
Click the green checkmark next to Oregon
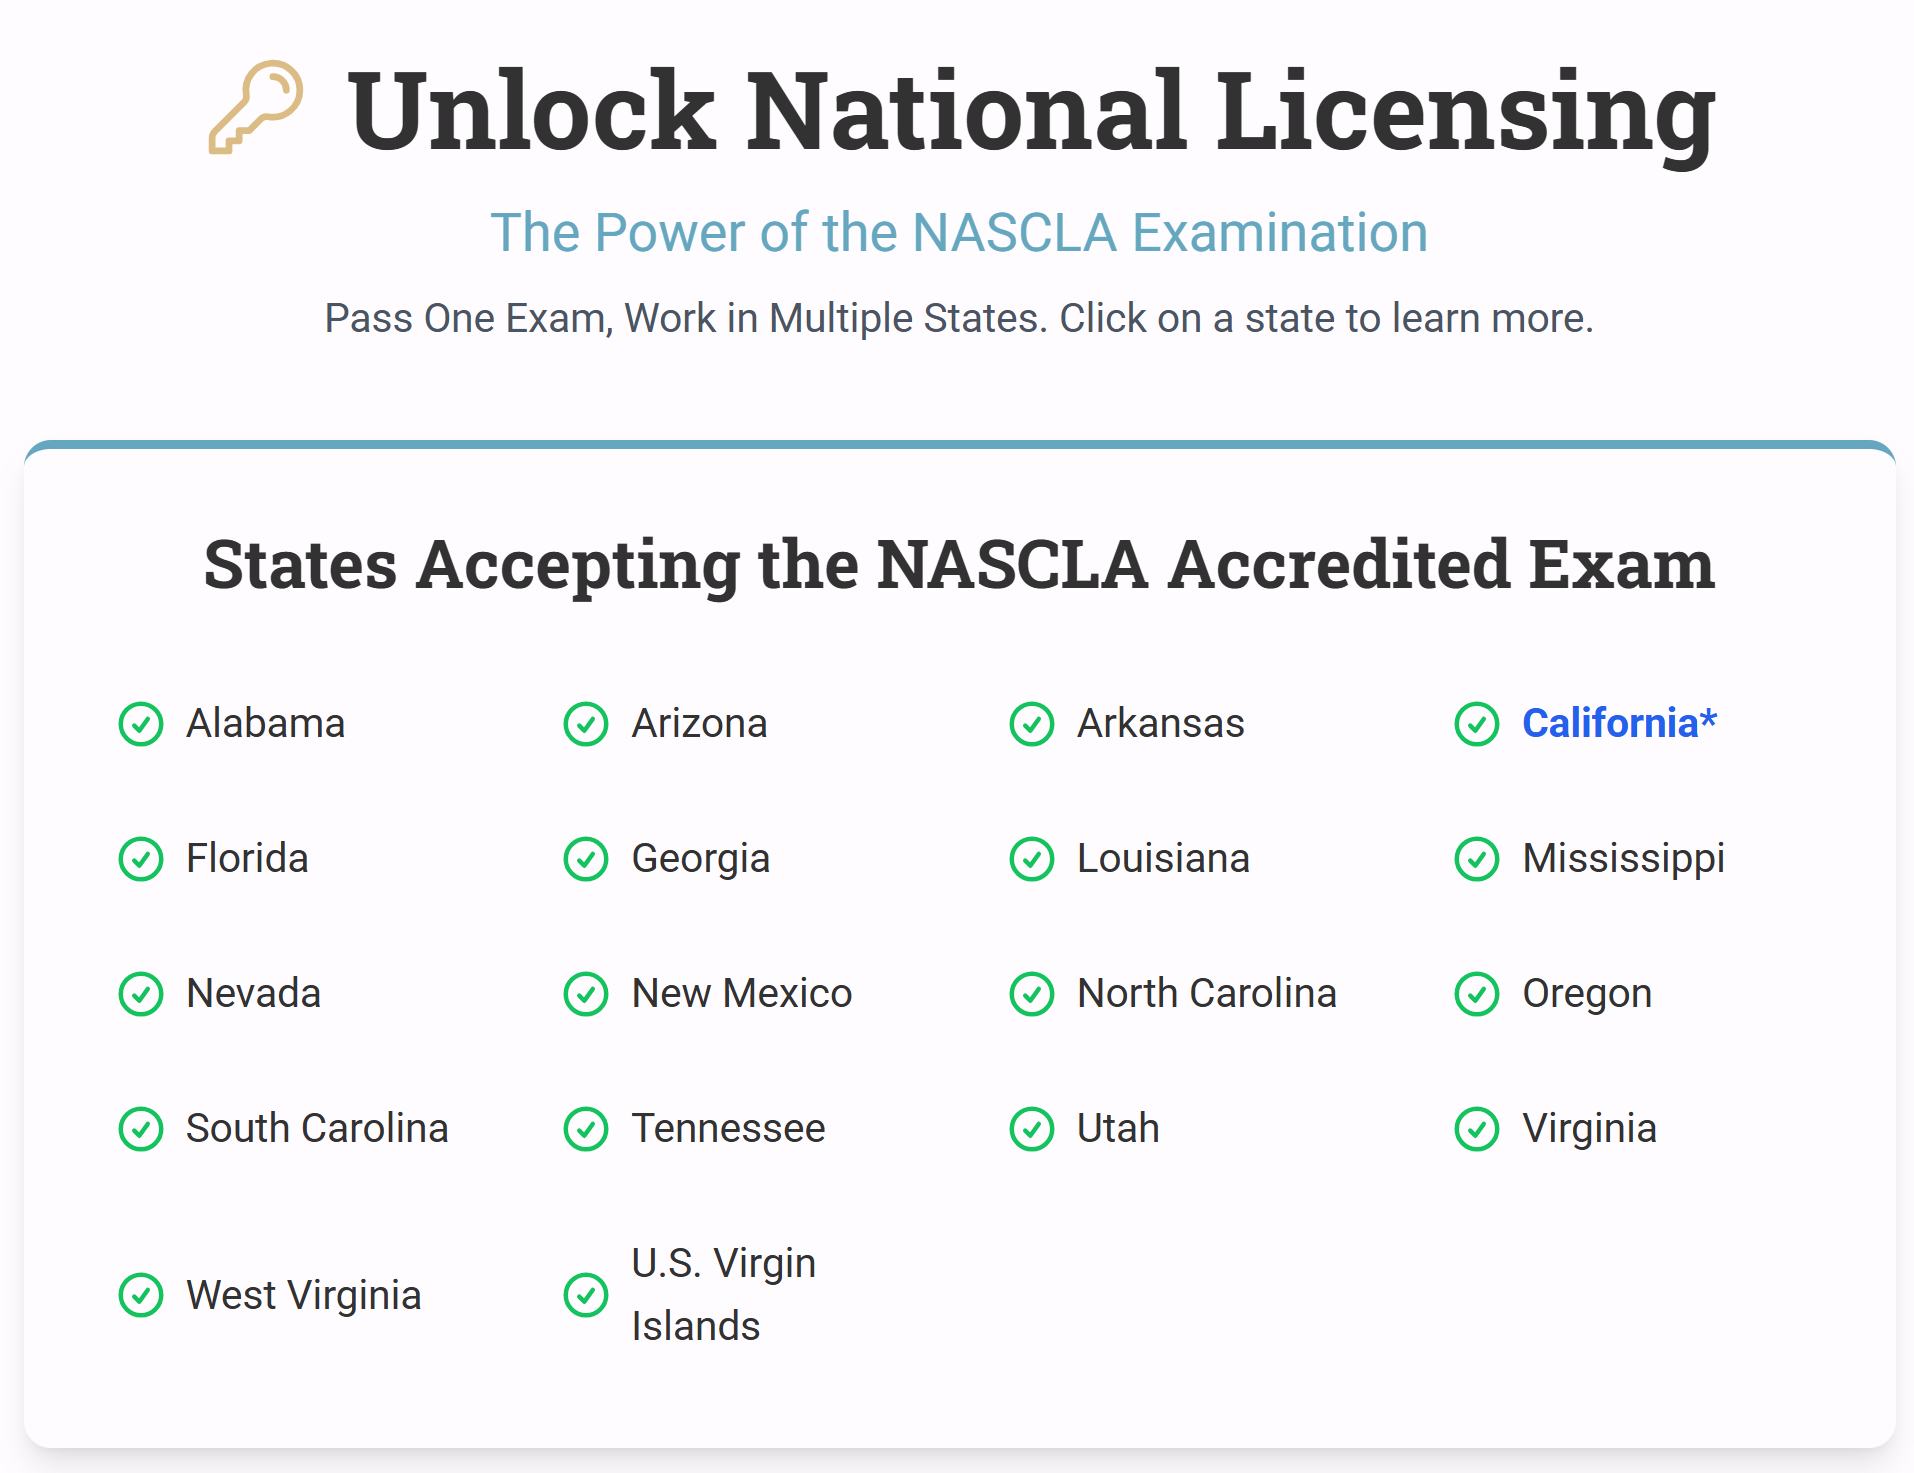click(x=1477, y=994)
